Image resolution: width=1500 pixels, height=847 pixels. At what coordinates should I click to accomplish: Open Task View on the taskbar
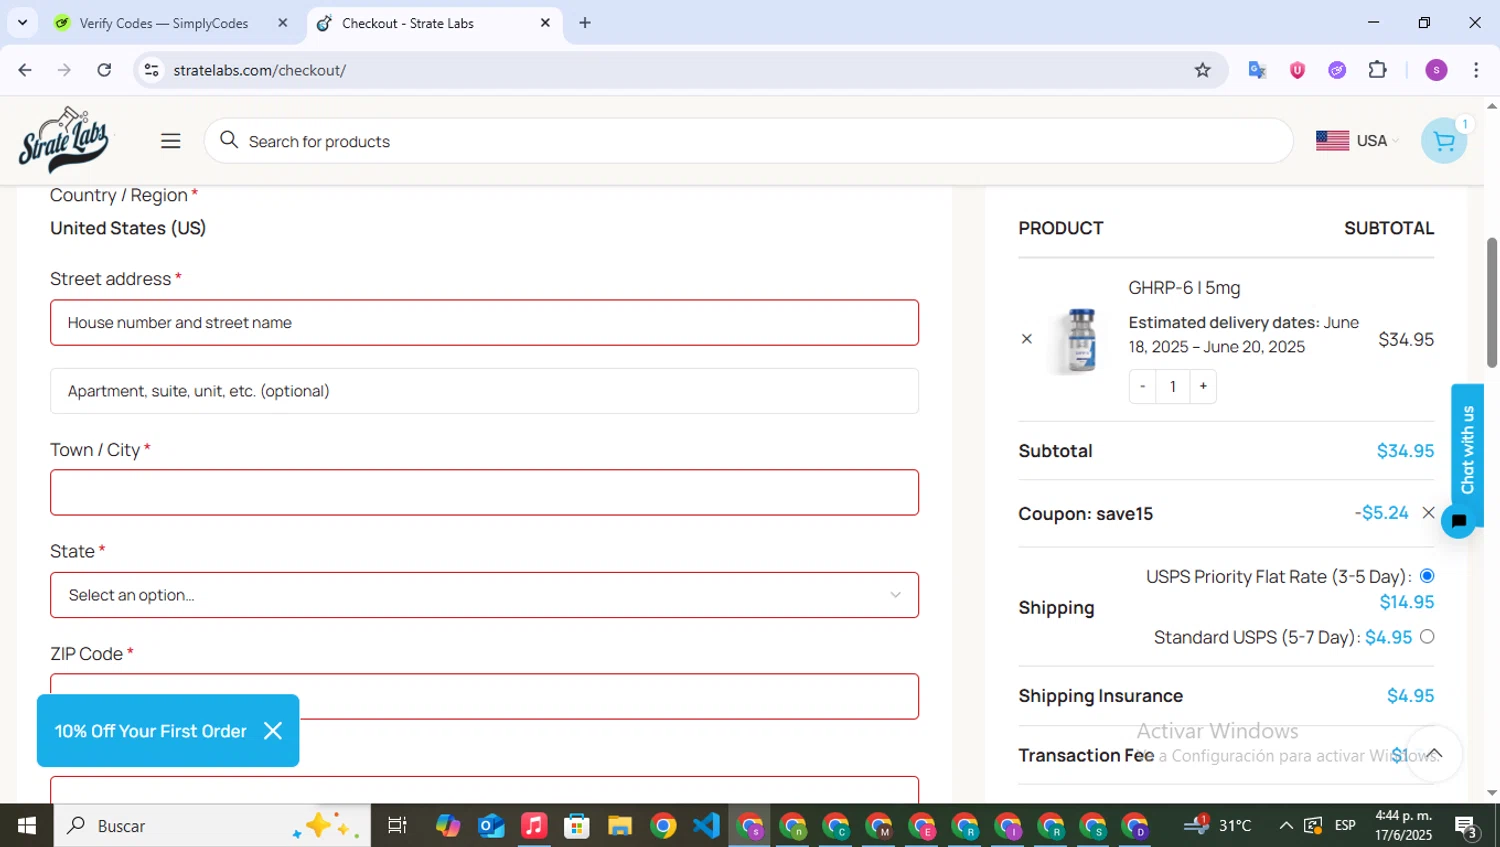pos(397,826)
